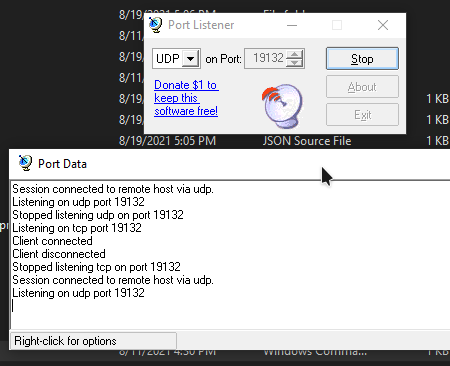Click 'Stopped listening udp on port 19132' line
This screenshot has width=450, height=366.
pos(98,215)
